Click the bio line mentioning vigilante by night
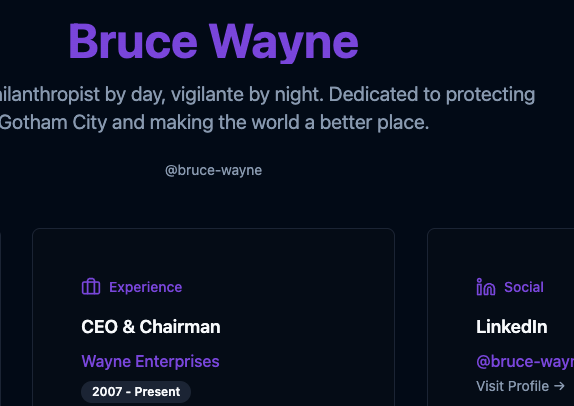This screenshot has width=574, height=406. pyautogui.click(x=268, y=94)
